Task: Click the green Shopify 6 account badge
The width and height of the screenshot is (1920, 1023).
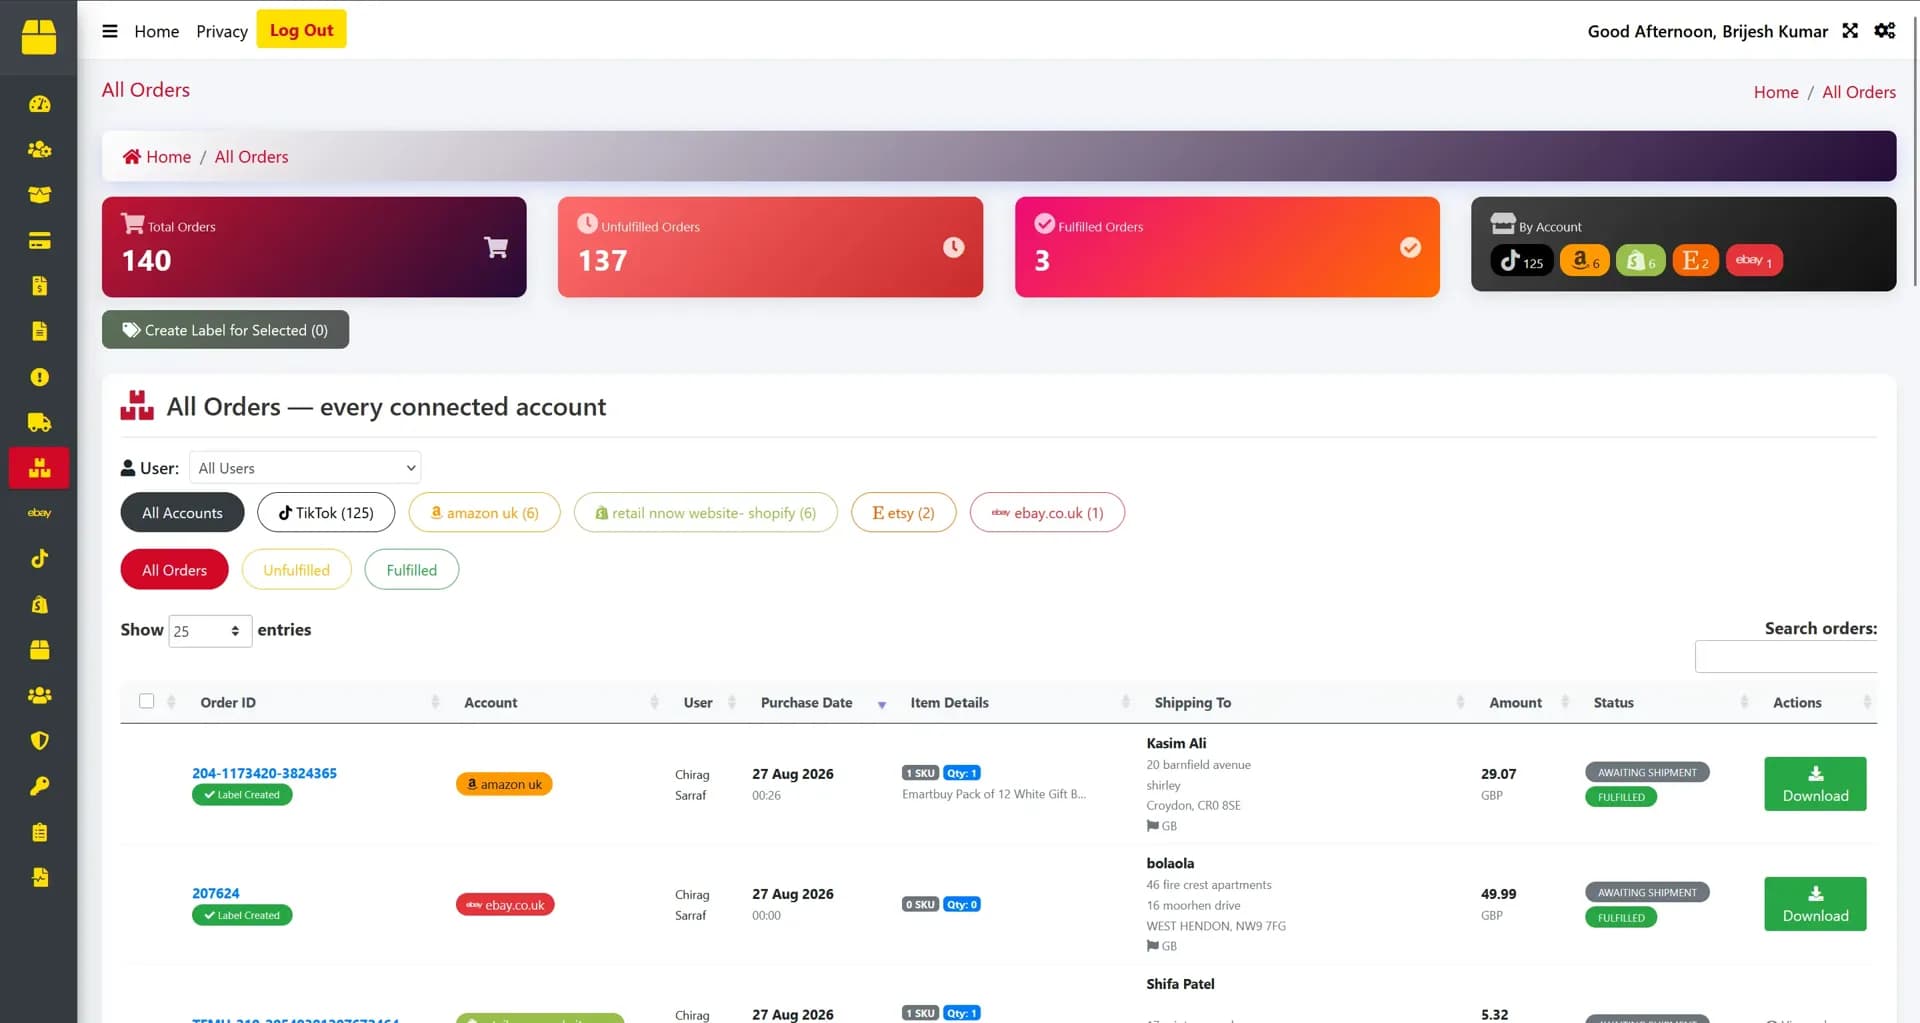Action: coord(1640,261)
